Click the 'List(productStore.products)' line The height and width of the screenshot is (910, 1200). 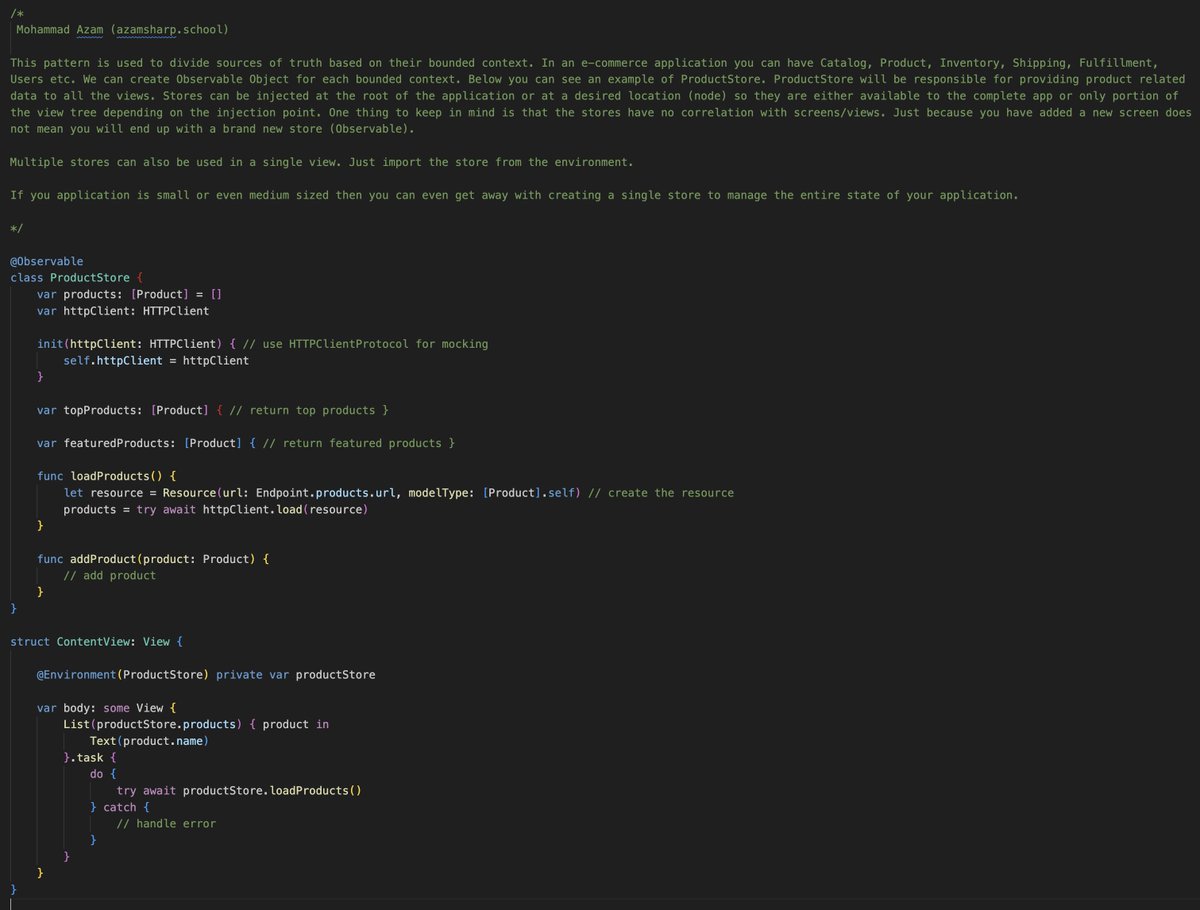(196, 724)
